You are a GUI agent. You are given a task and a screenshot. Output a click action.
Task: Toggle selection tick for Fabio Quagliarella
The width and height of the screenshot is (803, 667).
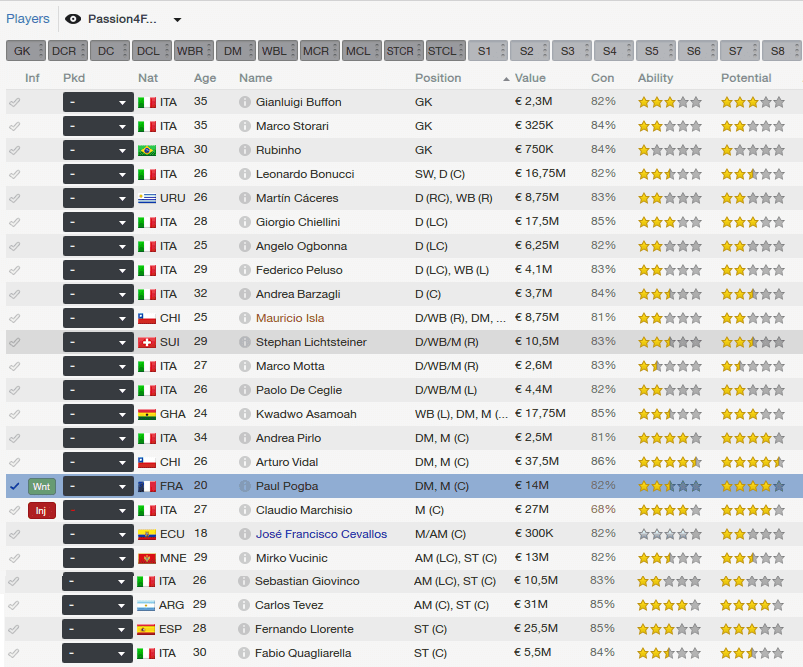(x=13, y=653)
